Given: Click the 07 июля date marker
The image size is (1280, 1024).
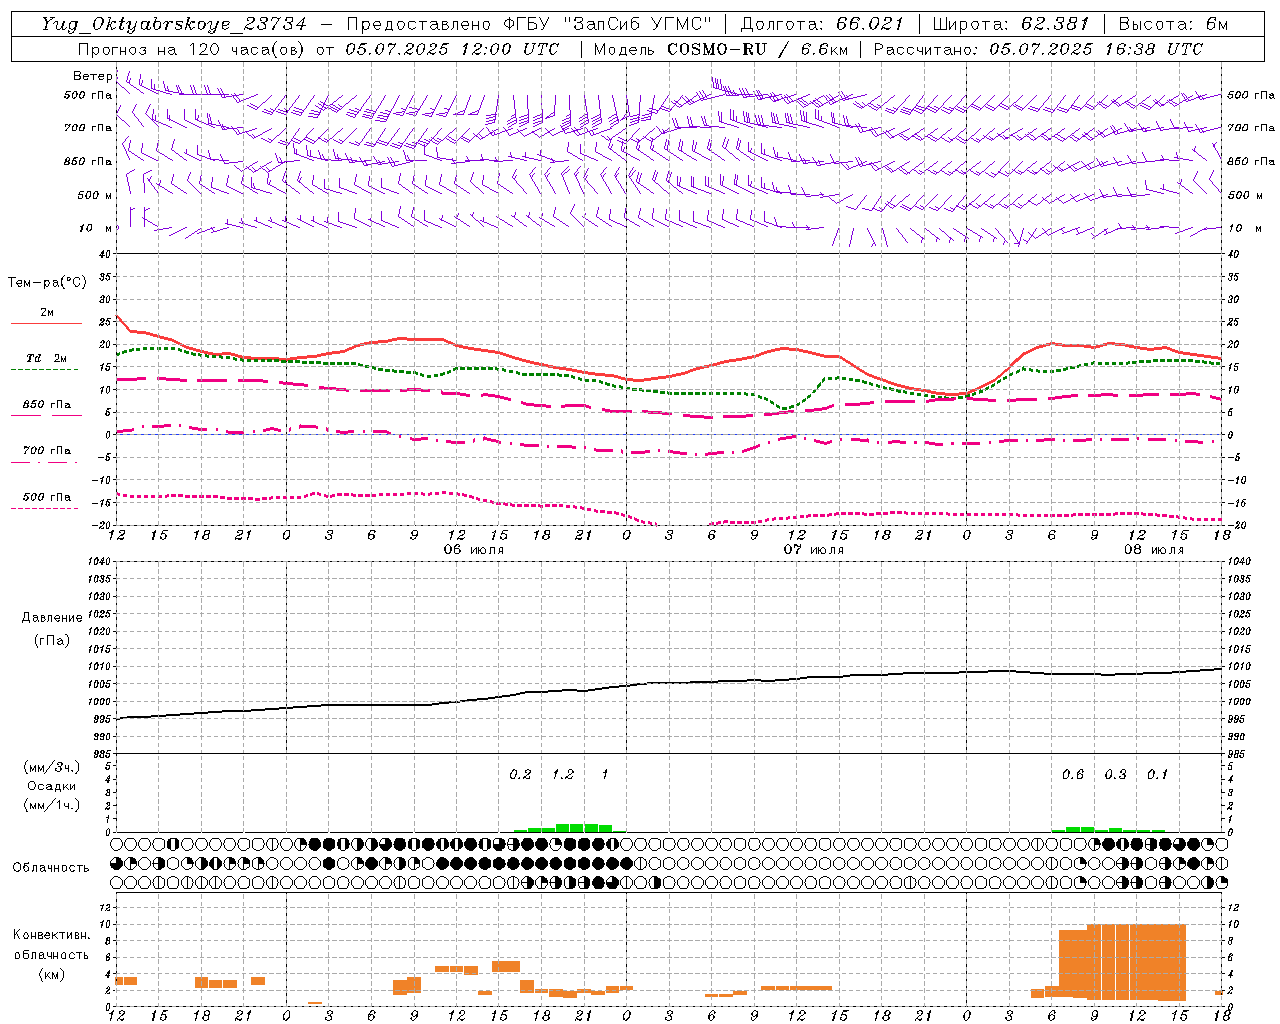Looking at the screenshot, I should point(814,550).
